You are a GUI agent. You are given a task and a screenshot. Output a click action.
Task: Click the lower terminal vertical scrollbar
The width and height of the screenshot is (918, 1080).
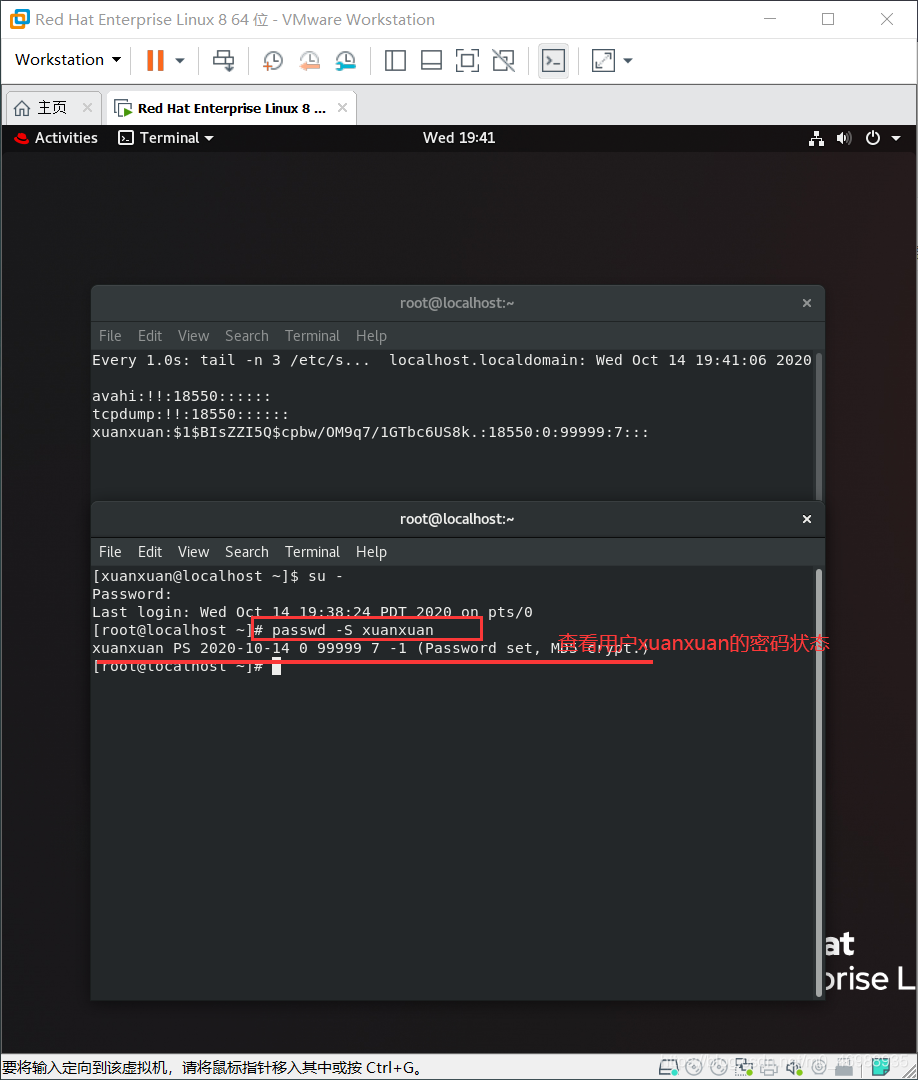pyautogui.click(x=819, y=782)
